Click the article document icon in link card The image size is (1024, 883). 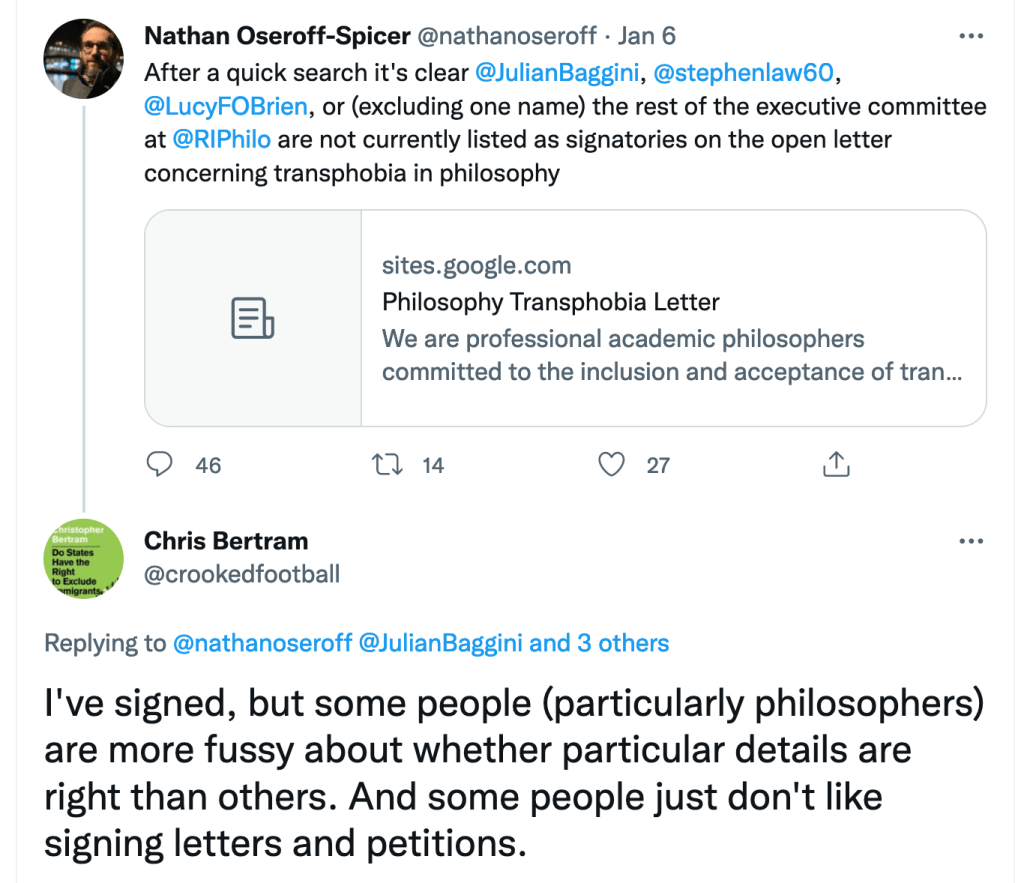pos(253,318)
